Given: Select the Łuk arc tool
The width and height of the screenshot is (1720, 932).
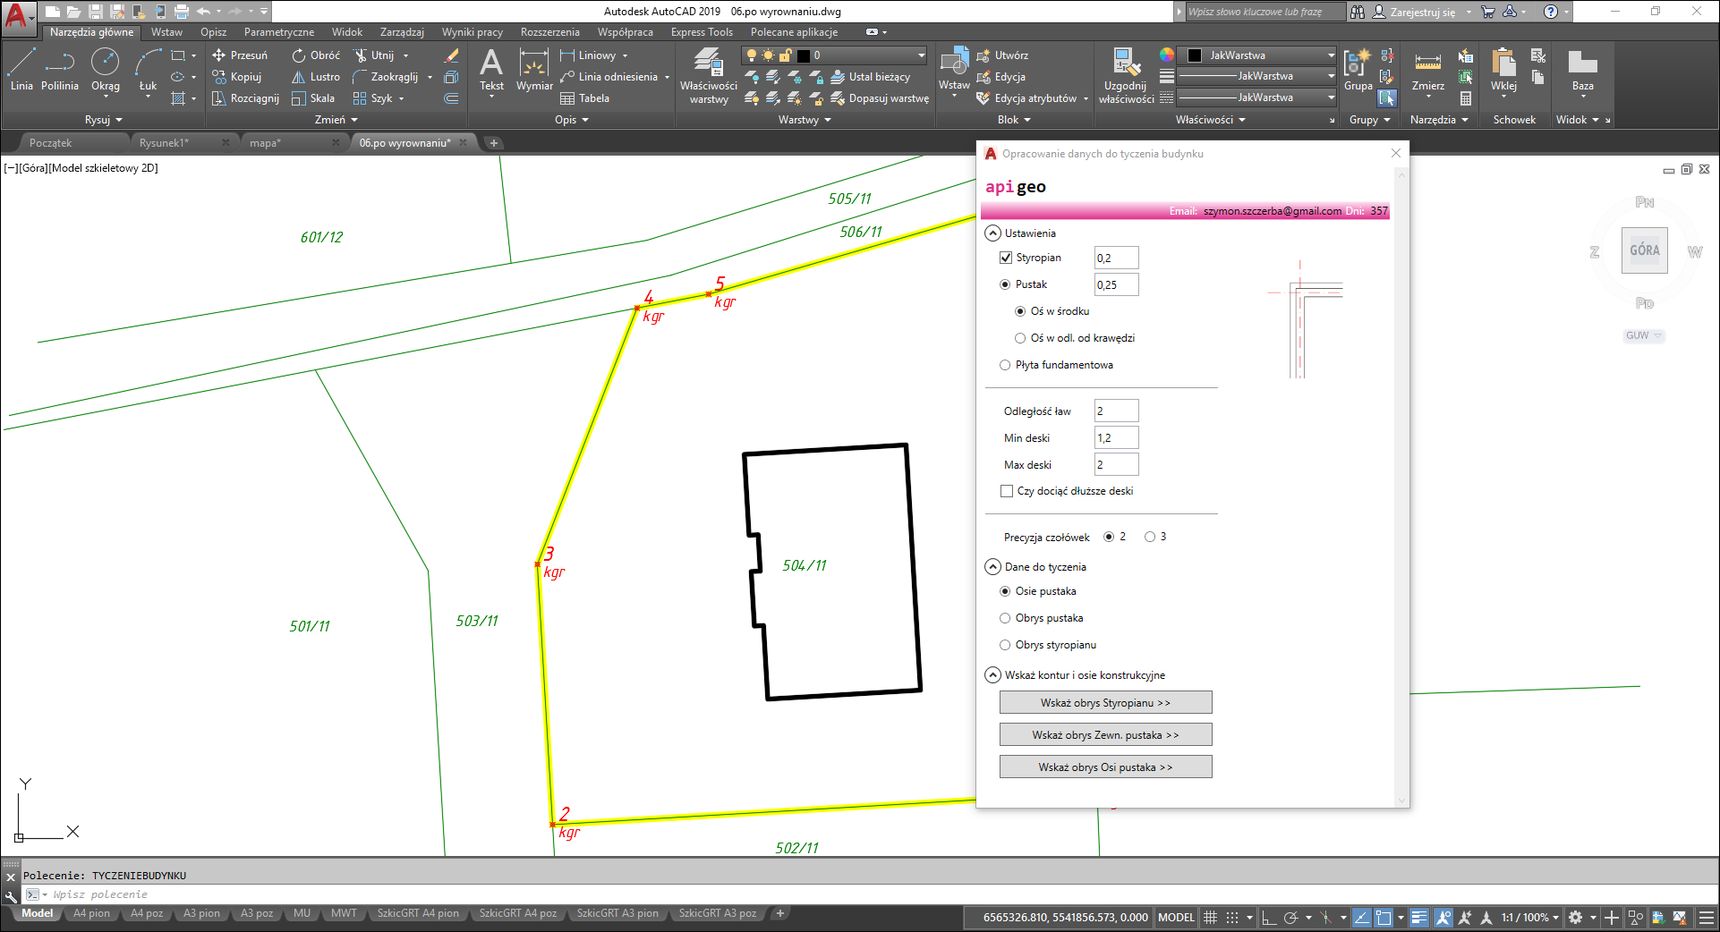Looking at the screenshot, I should coord(148,70).
